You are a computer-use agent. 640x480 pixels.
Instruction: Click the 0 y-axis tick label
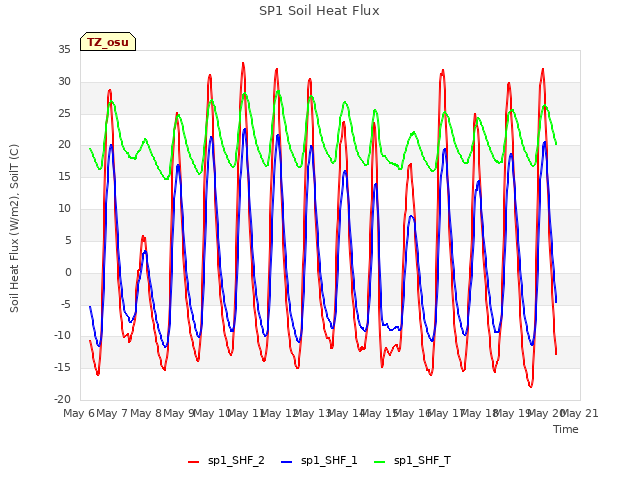[68, 272]
